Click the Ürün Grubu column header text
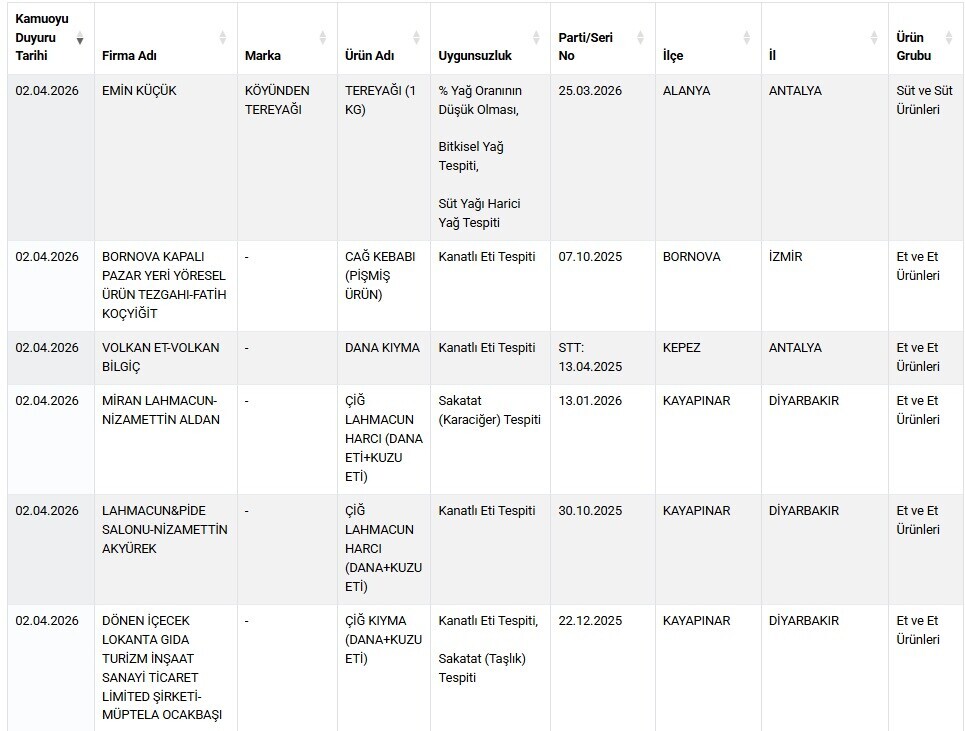Image resolution: width=965 pixels, height=731 pixels. point(914,47)
